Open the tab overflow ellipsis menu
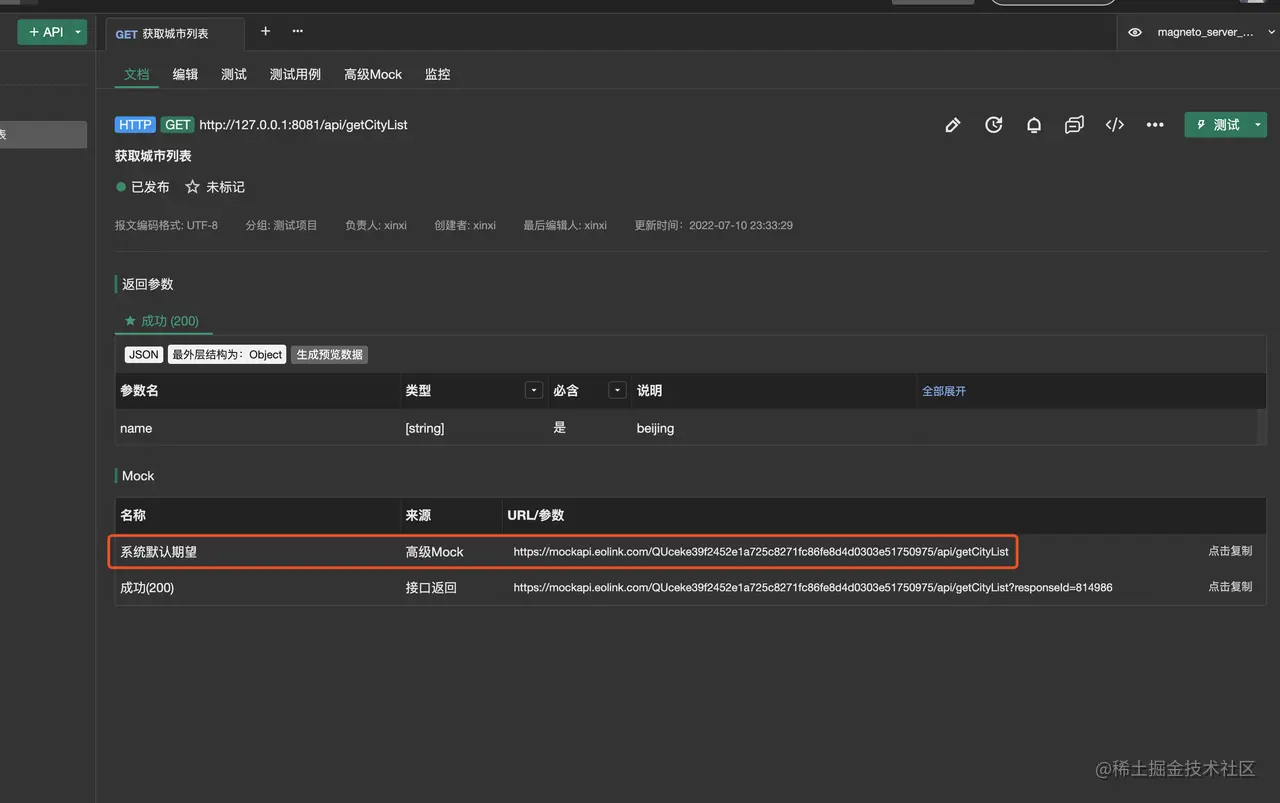Screen dimensions: 1280x803 click(298, 31)
